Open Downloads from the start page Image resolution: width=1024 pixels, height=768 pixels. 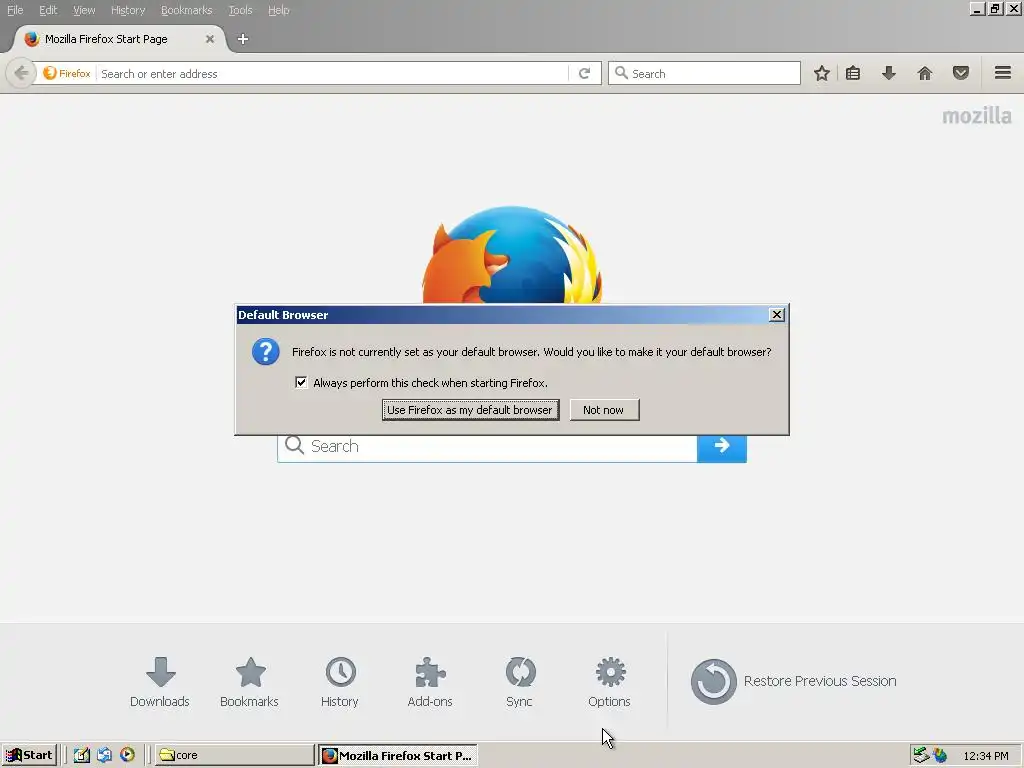pos(160,682)
